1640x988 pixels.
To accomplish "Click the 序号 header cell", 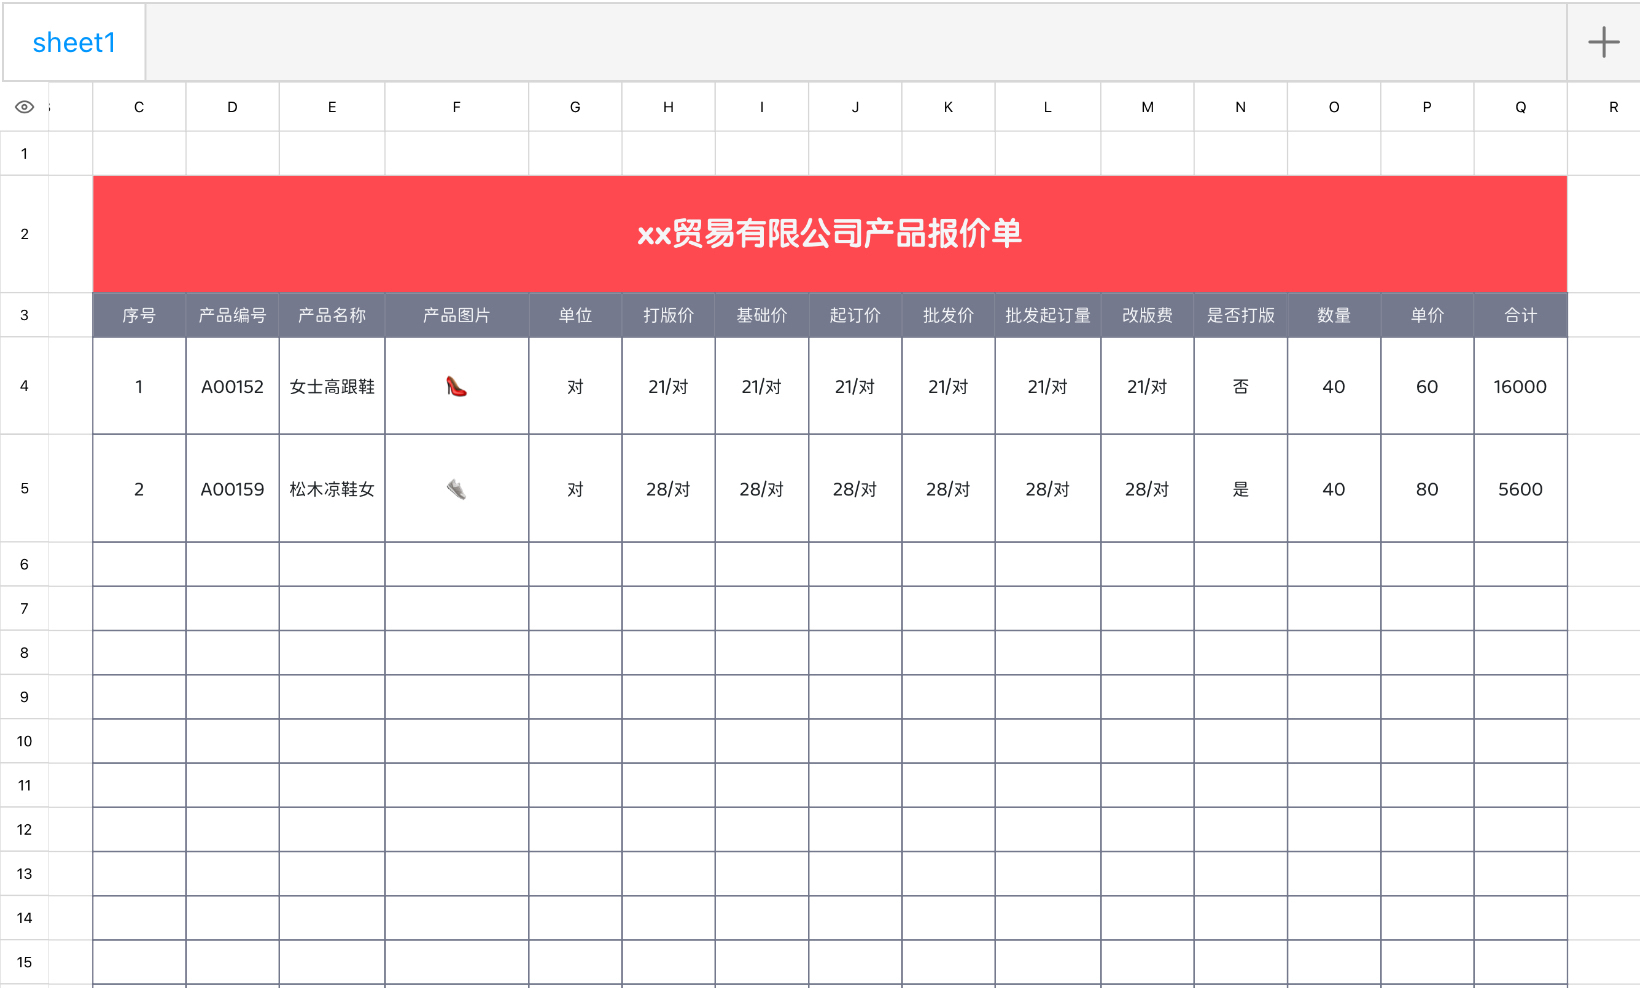I will tap(139, 315).
